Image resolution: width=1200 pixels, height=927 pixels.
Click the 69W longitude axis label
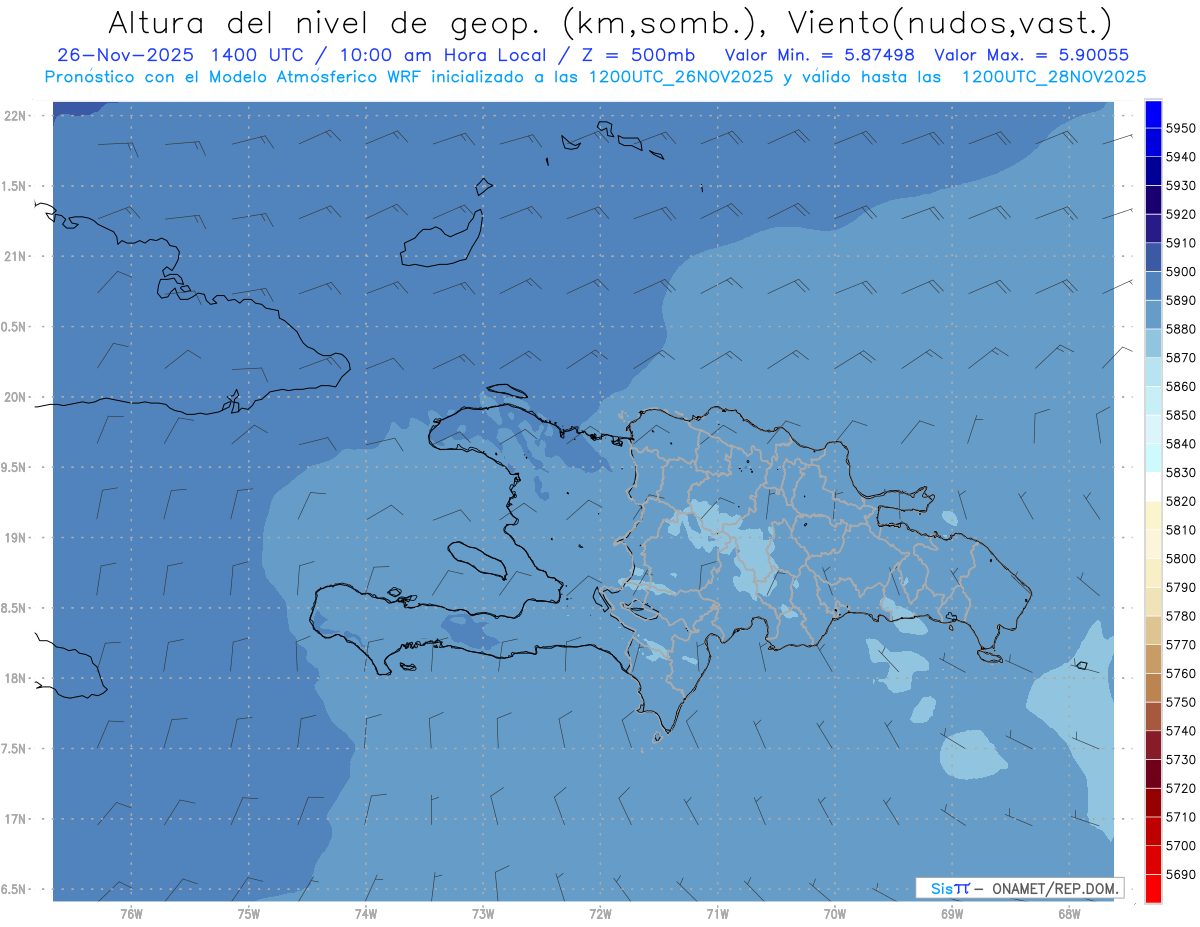click(x=952, y=914)
